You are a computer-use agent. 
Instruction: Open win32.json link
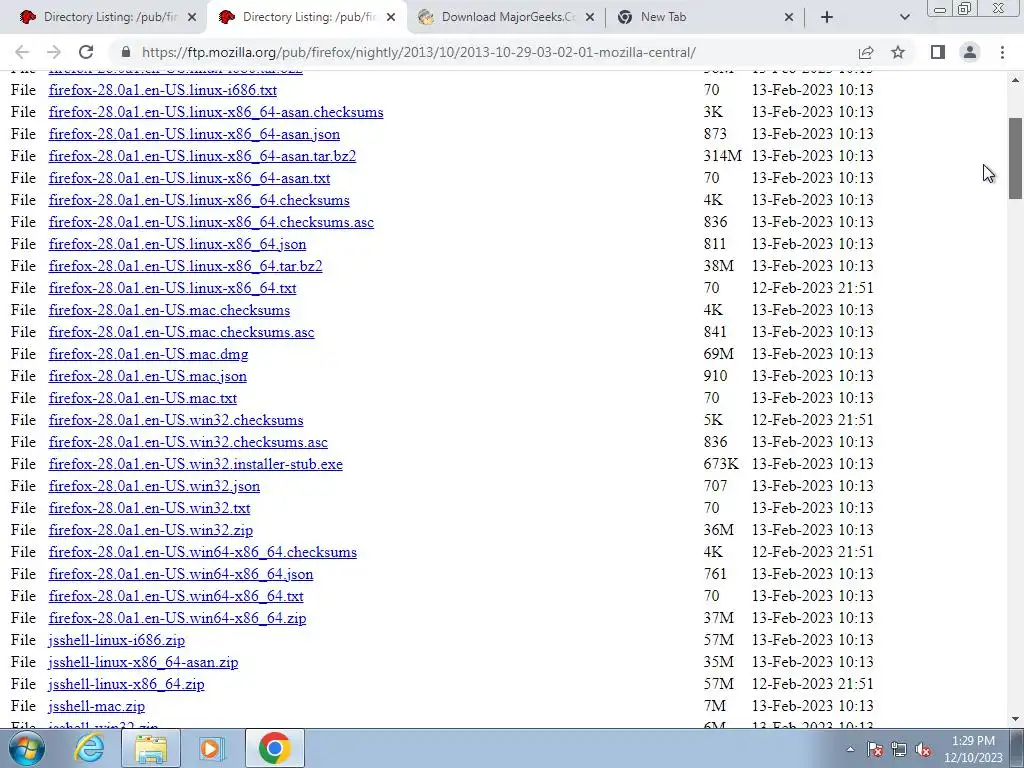pos(154,487)
